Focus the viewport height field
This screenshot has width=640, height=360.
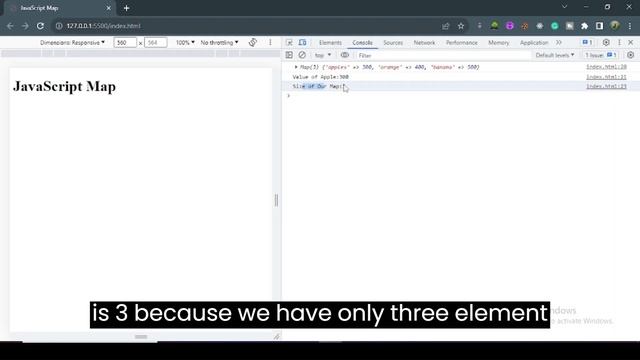(x=156, y=42)
